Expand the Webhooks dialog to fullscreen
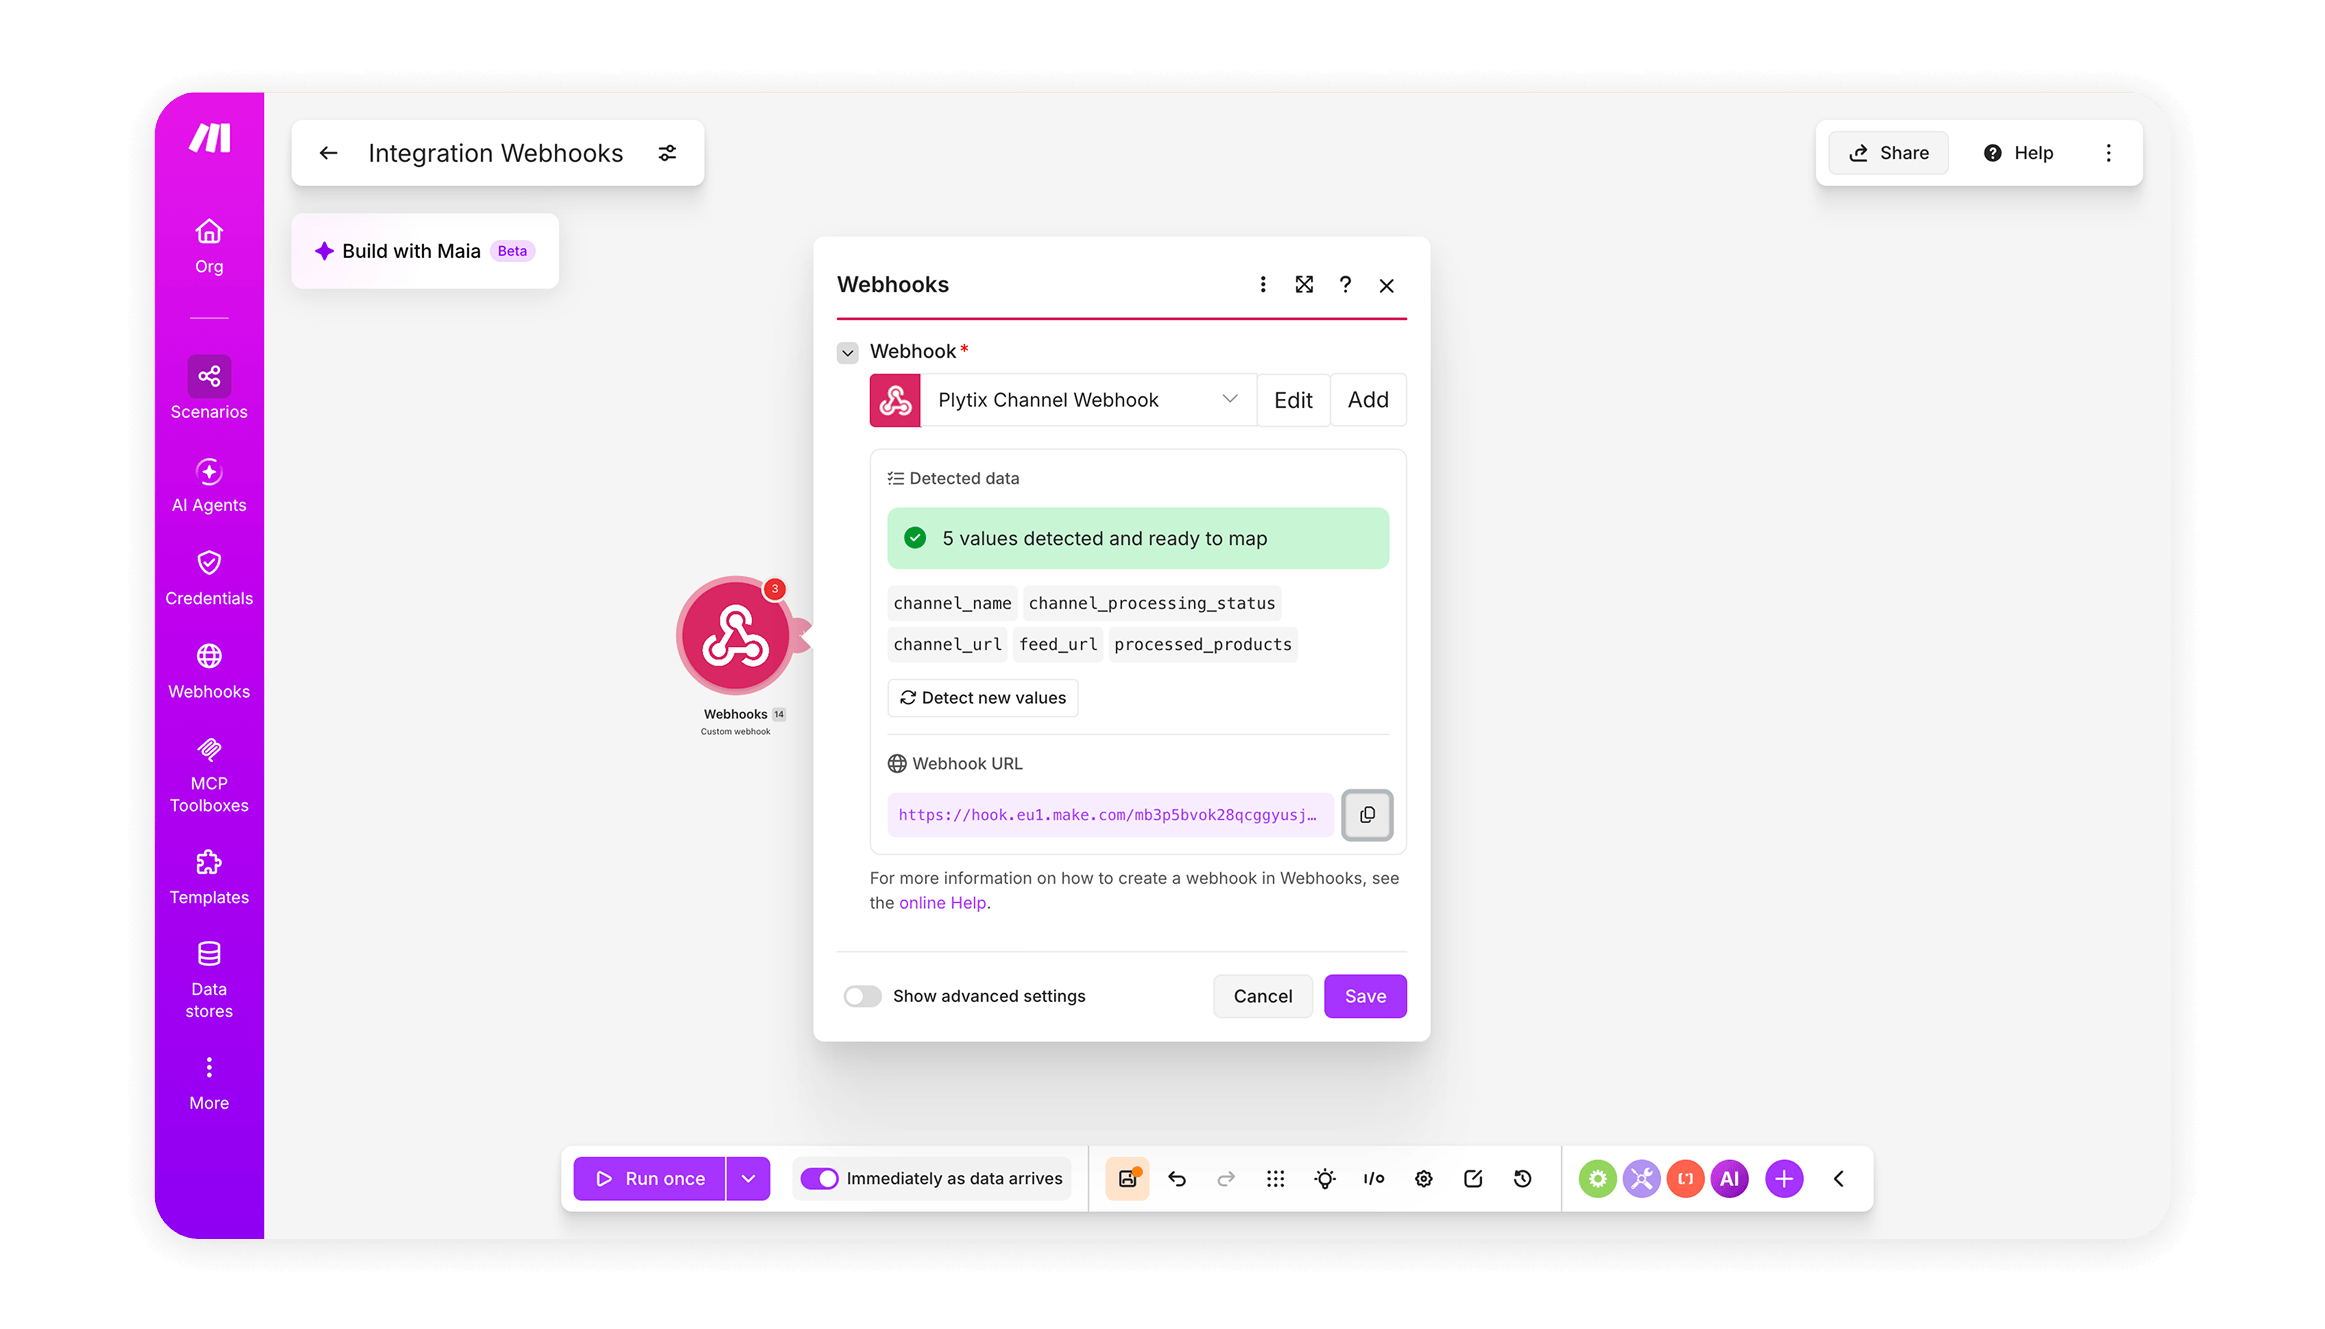 click(1304, 285)
